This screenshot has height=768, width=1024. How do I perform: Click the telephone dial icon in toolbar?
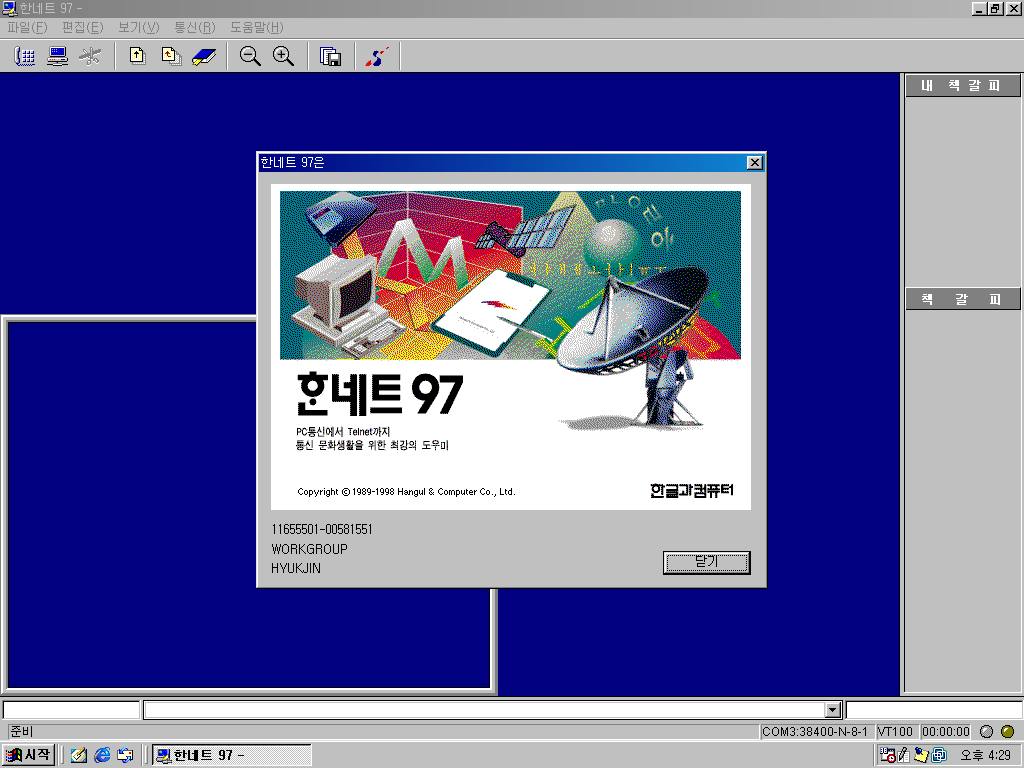[x=25, y=56]
